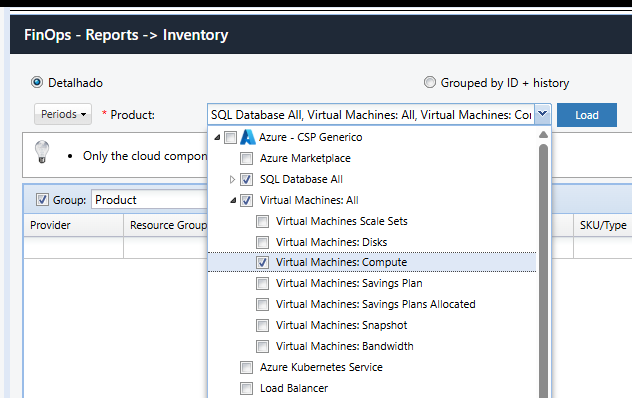Check Virtual Machines Scale Sets checkbox

pos(262,221)
